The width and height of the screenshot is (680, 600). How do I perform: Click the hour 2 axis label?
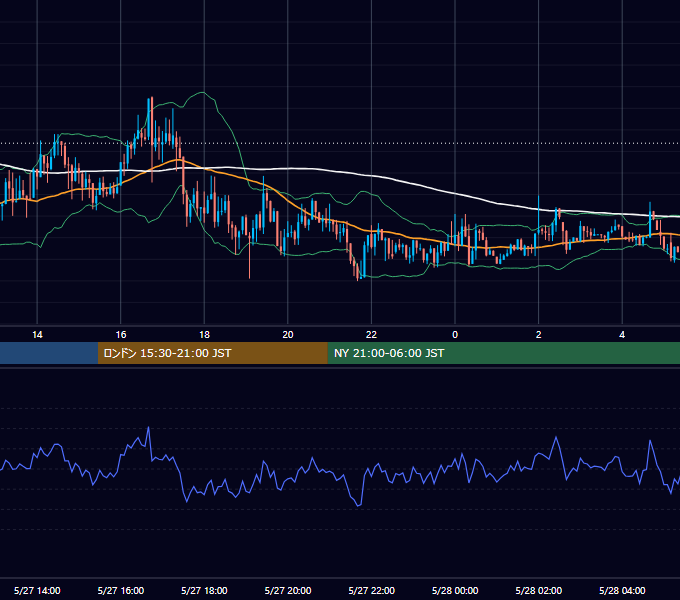(x=539, y=335)
